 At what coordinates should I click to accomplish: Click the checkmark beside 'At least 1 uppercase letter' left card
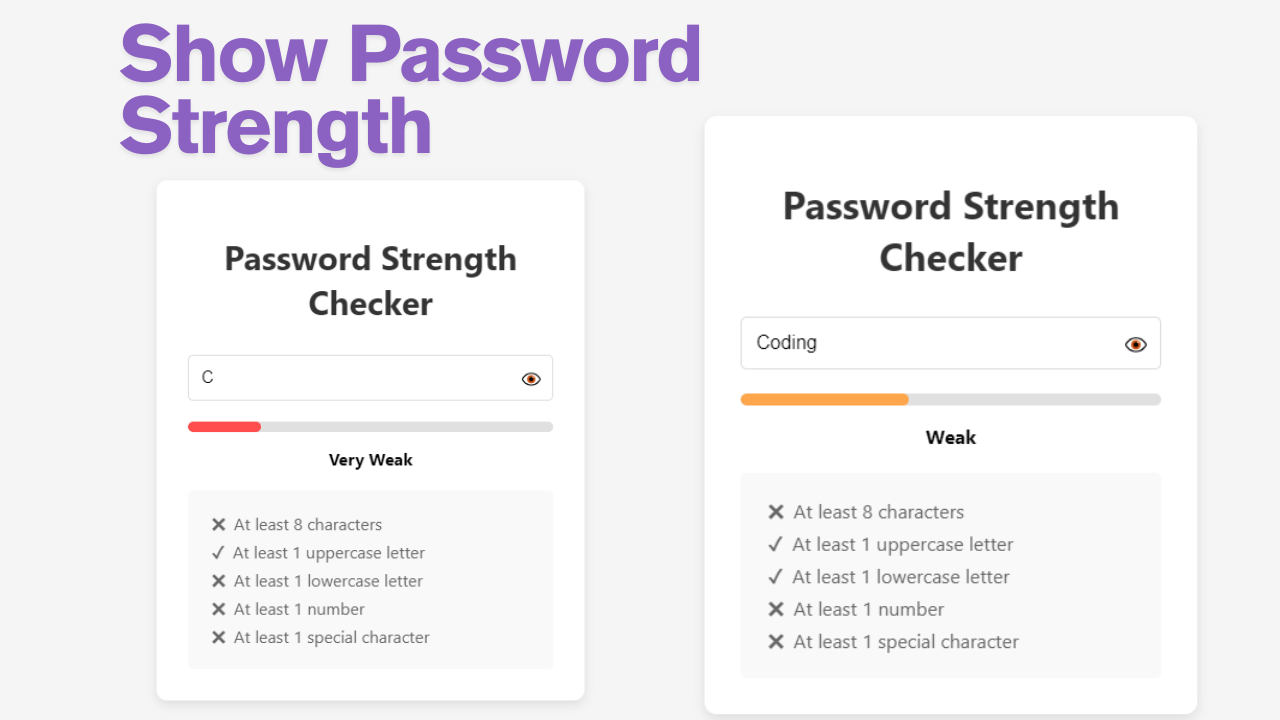(x=218, y=552)
